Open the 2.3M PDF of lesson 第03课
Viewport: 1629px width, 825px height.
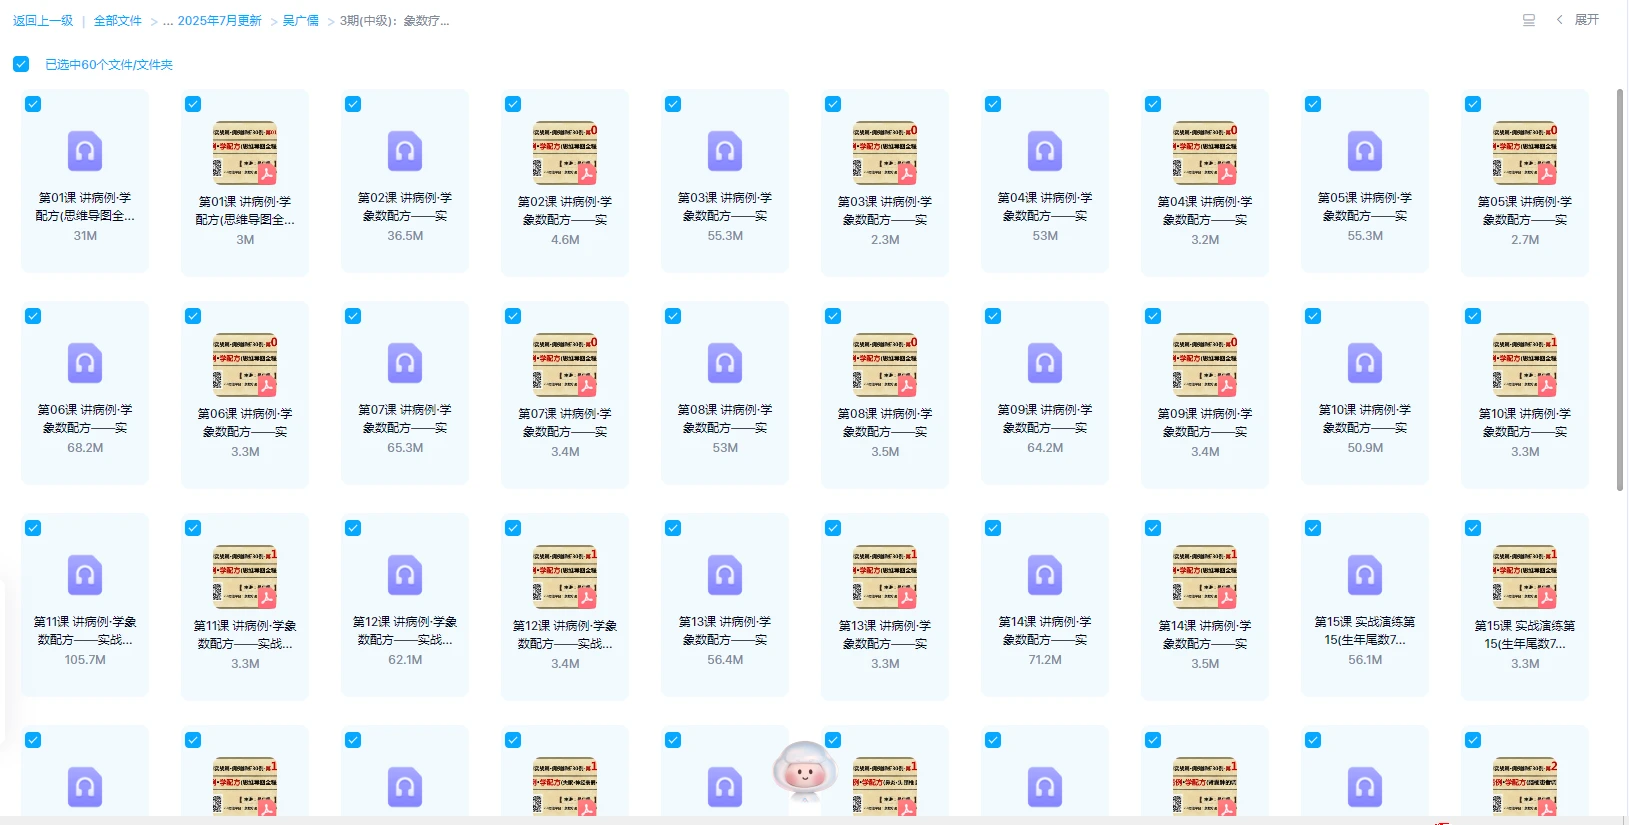(885, 153)
